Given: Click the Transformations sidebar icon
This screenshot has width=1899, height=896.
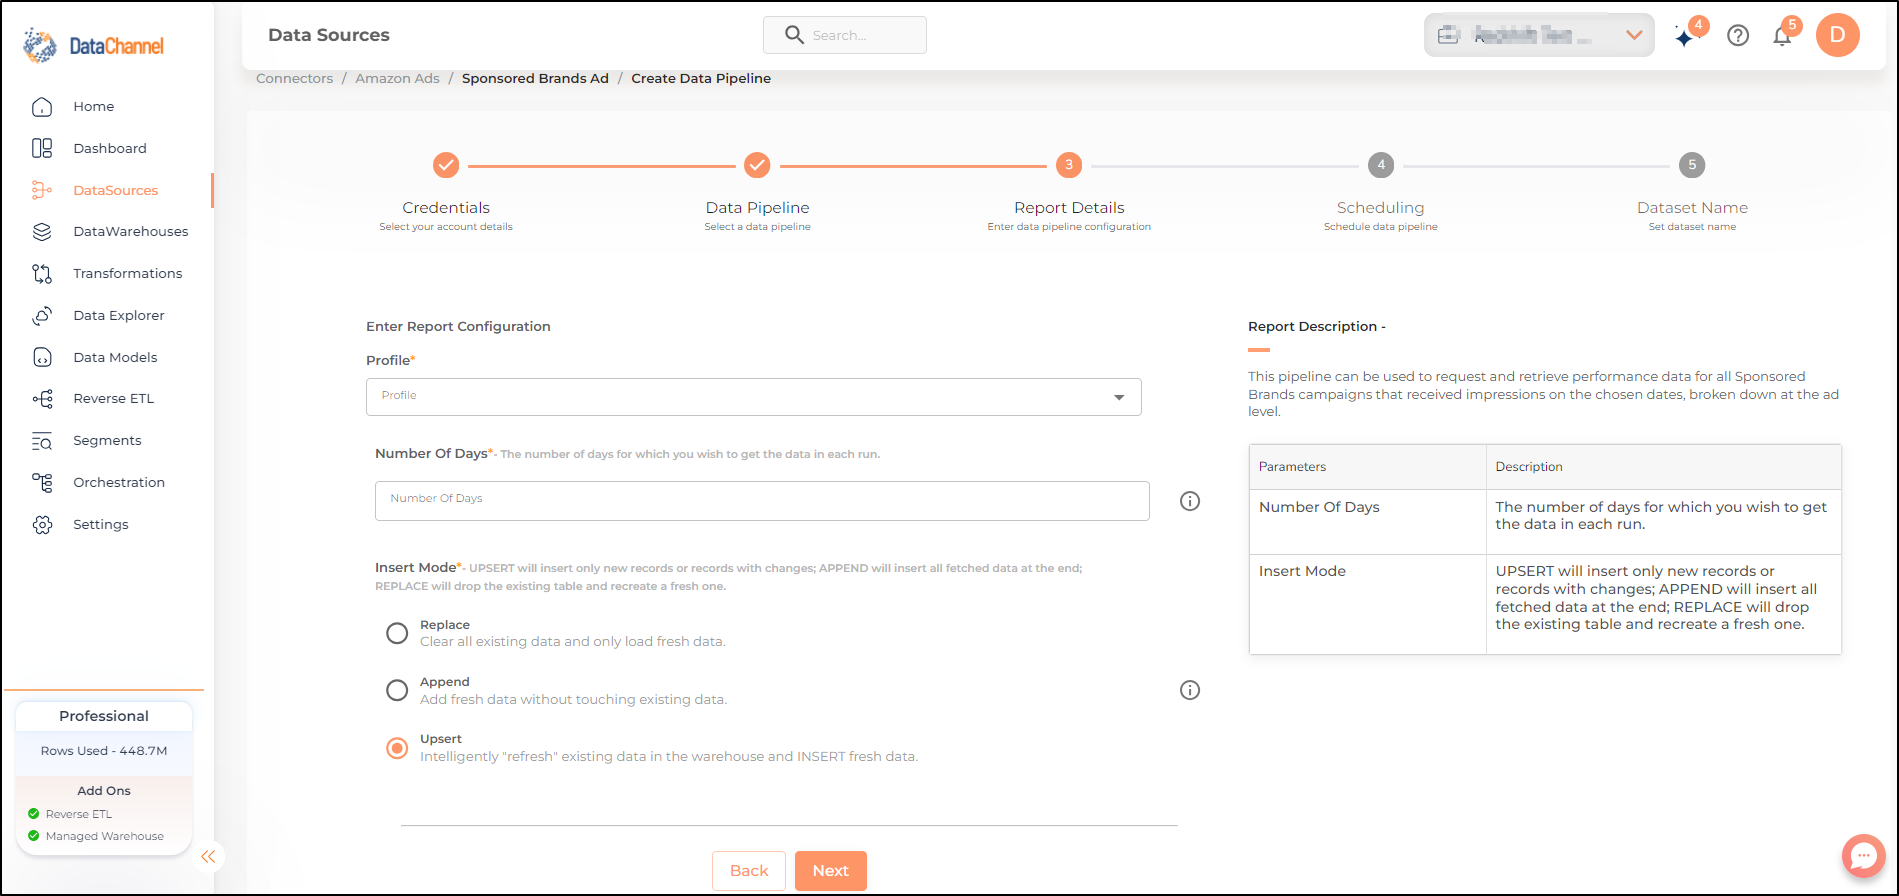Looking at the screenshot, I should click(x=42, y=274).
